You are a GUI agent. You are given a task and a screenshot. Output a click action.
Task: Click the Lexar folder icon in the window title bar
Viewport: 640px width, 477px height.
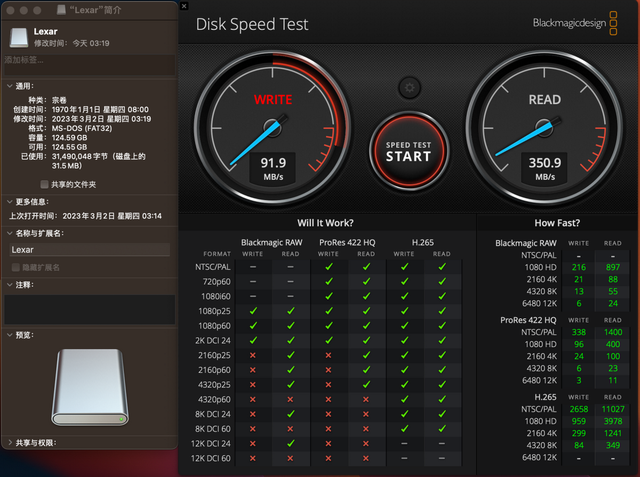pos(61,10)
